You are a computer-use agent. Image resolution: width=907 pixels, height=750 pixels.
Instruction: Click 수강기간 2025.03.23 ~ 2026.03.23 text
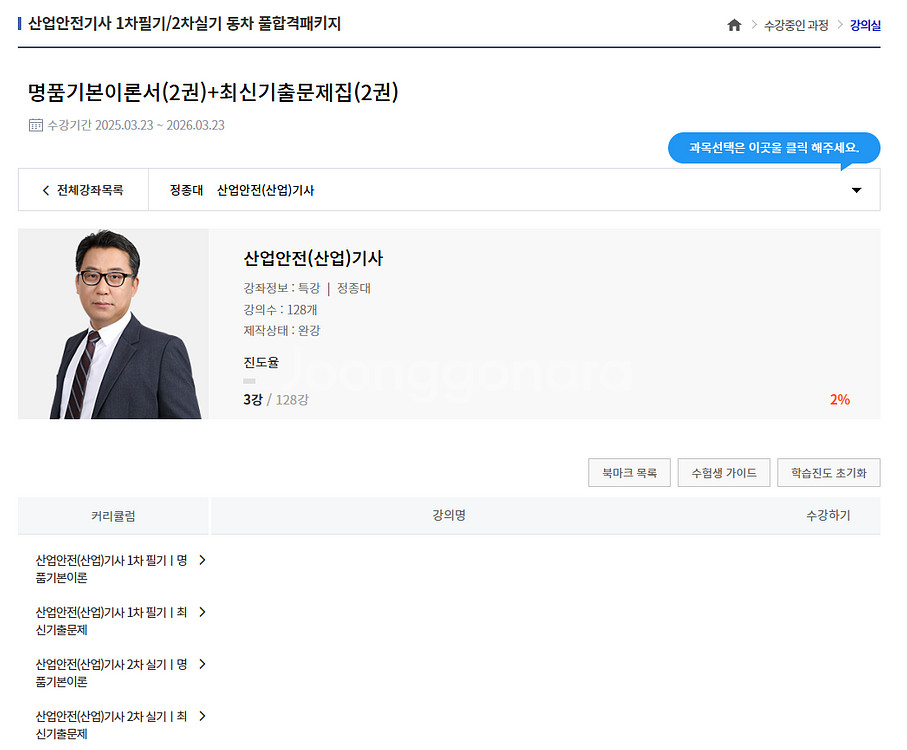pos(136,125)
